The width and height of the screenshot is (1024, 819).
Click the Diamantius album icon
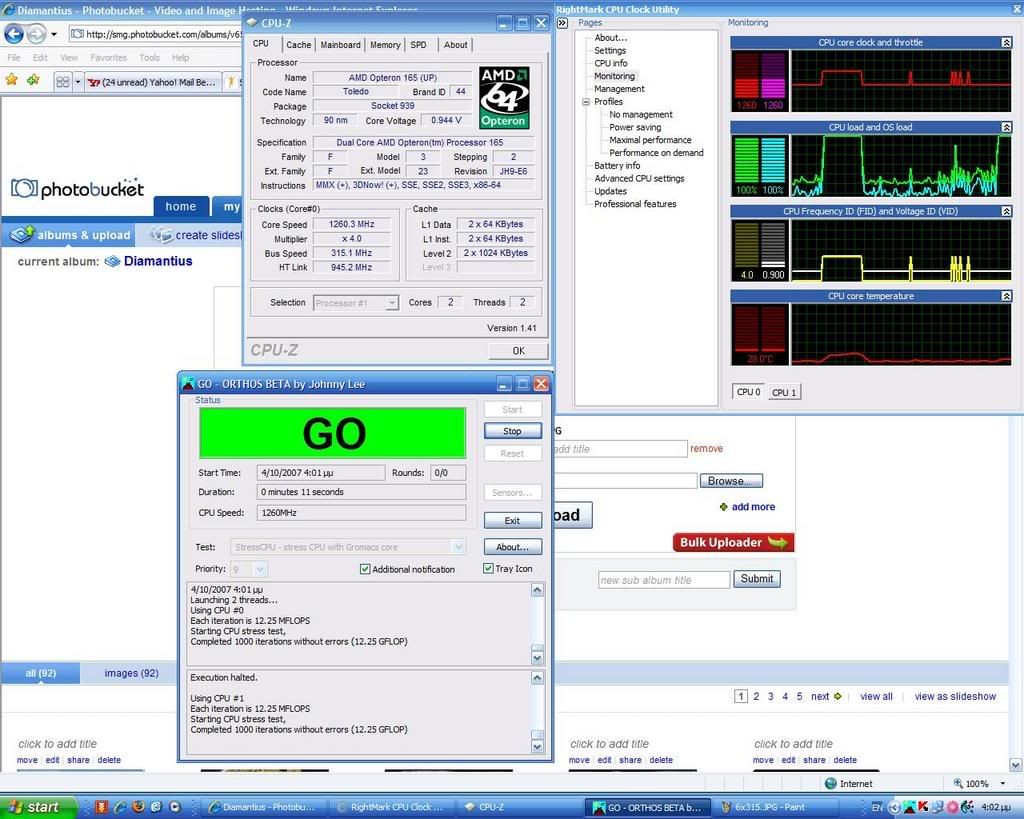[113, 261]
